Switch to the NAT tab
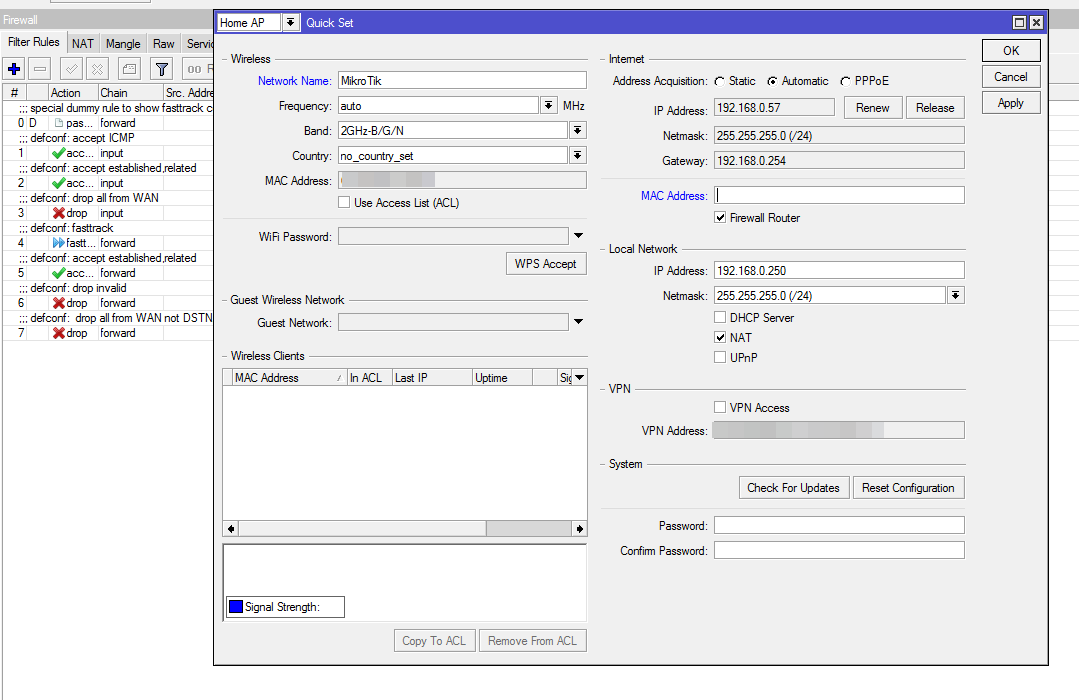1079x700 pixels. coord(83,44)
